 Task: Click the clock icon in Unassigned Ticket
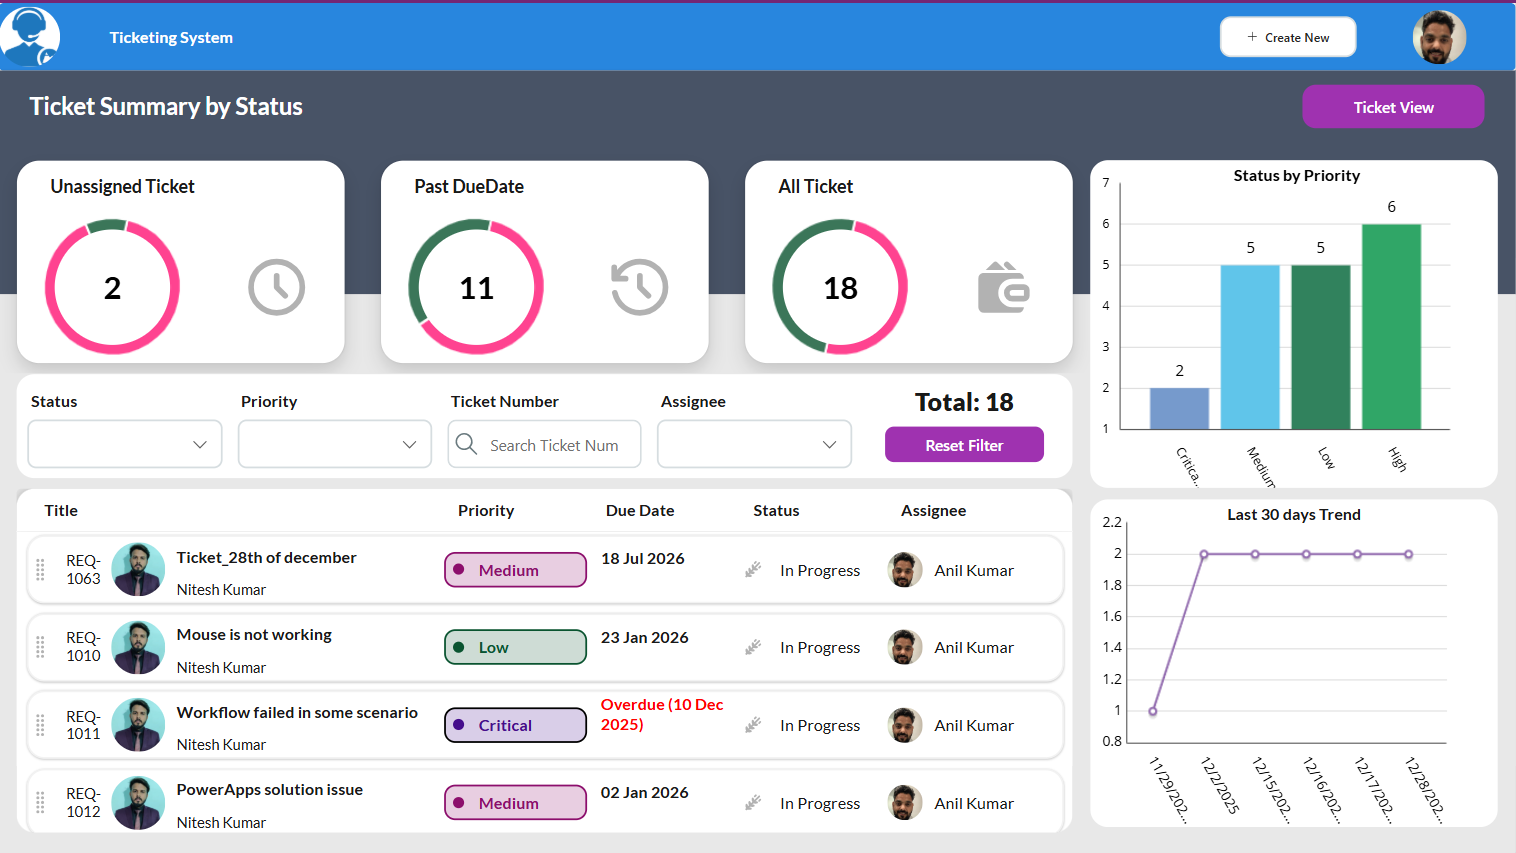pyautogui.click(x=276, y=288)
